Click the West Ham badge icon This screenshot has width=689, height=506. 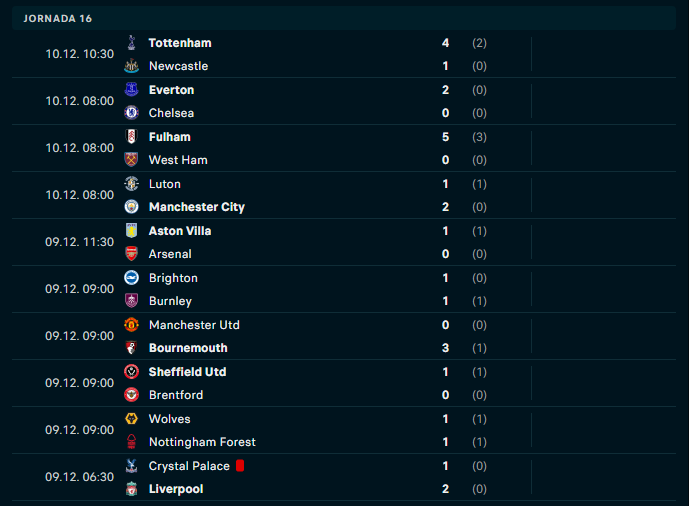coord(131,160)
